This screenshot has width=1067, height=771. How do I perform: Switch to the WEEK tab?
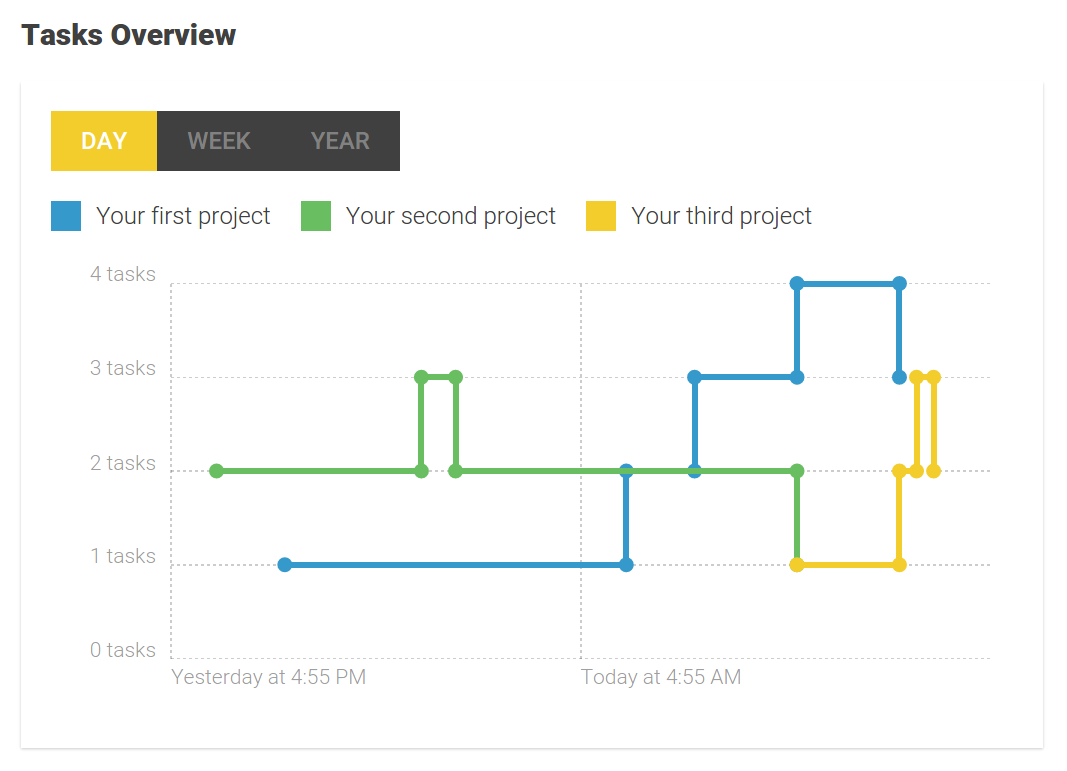(x=219, y=141)
